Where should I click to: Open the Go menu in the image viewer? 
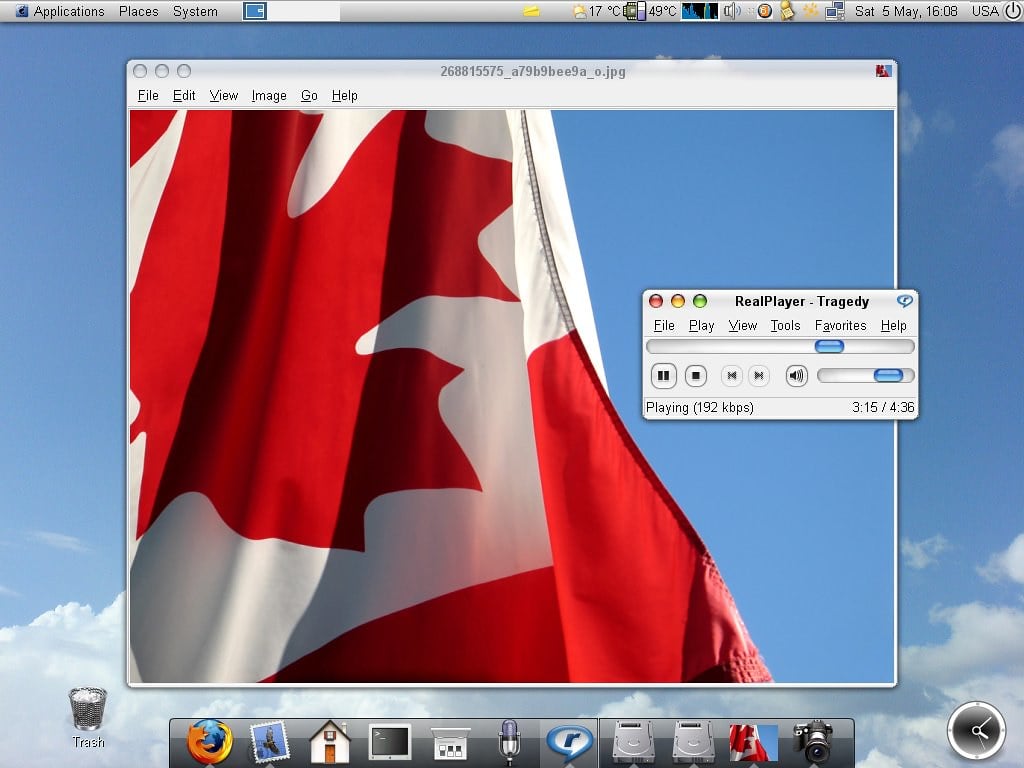point(309,96)
